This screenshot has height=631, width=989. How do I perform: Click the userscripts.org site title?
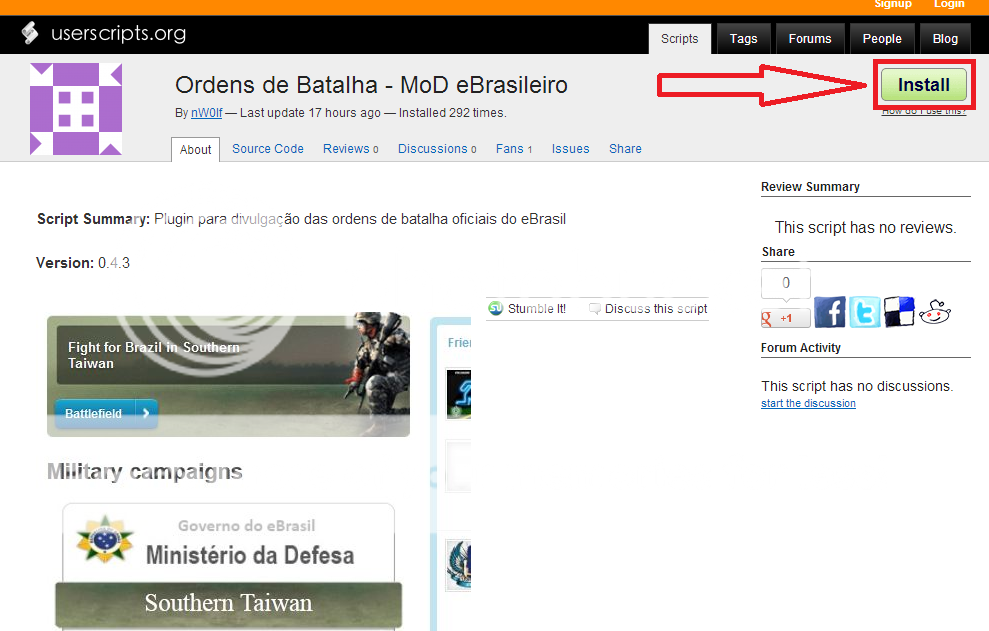point(119,33)
